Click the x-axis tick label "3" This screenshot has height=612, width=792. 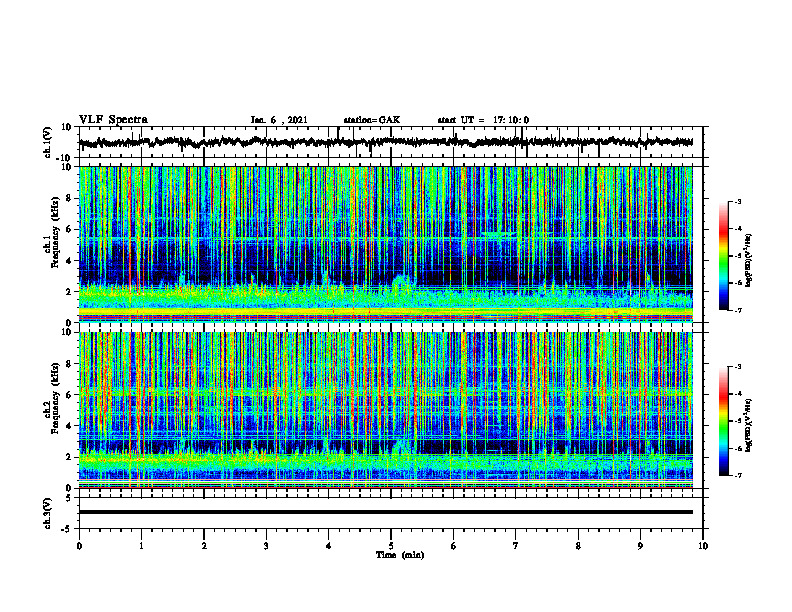pyautogui.click(x=266, y=546)
